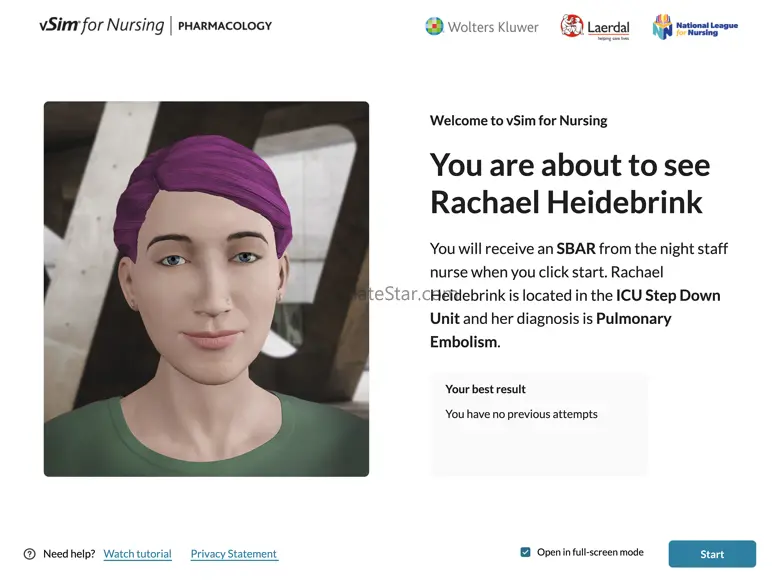780x585 pixels.
Task: Click the bold 'SBAR' word
Action: (576, 248)
